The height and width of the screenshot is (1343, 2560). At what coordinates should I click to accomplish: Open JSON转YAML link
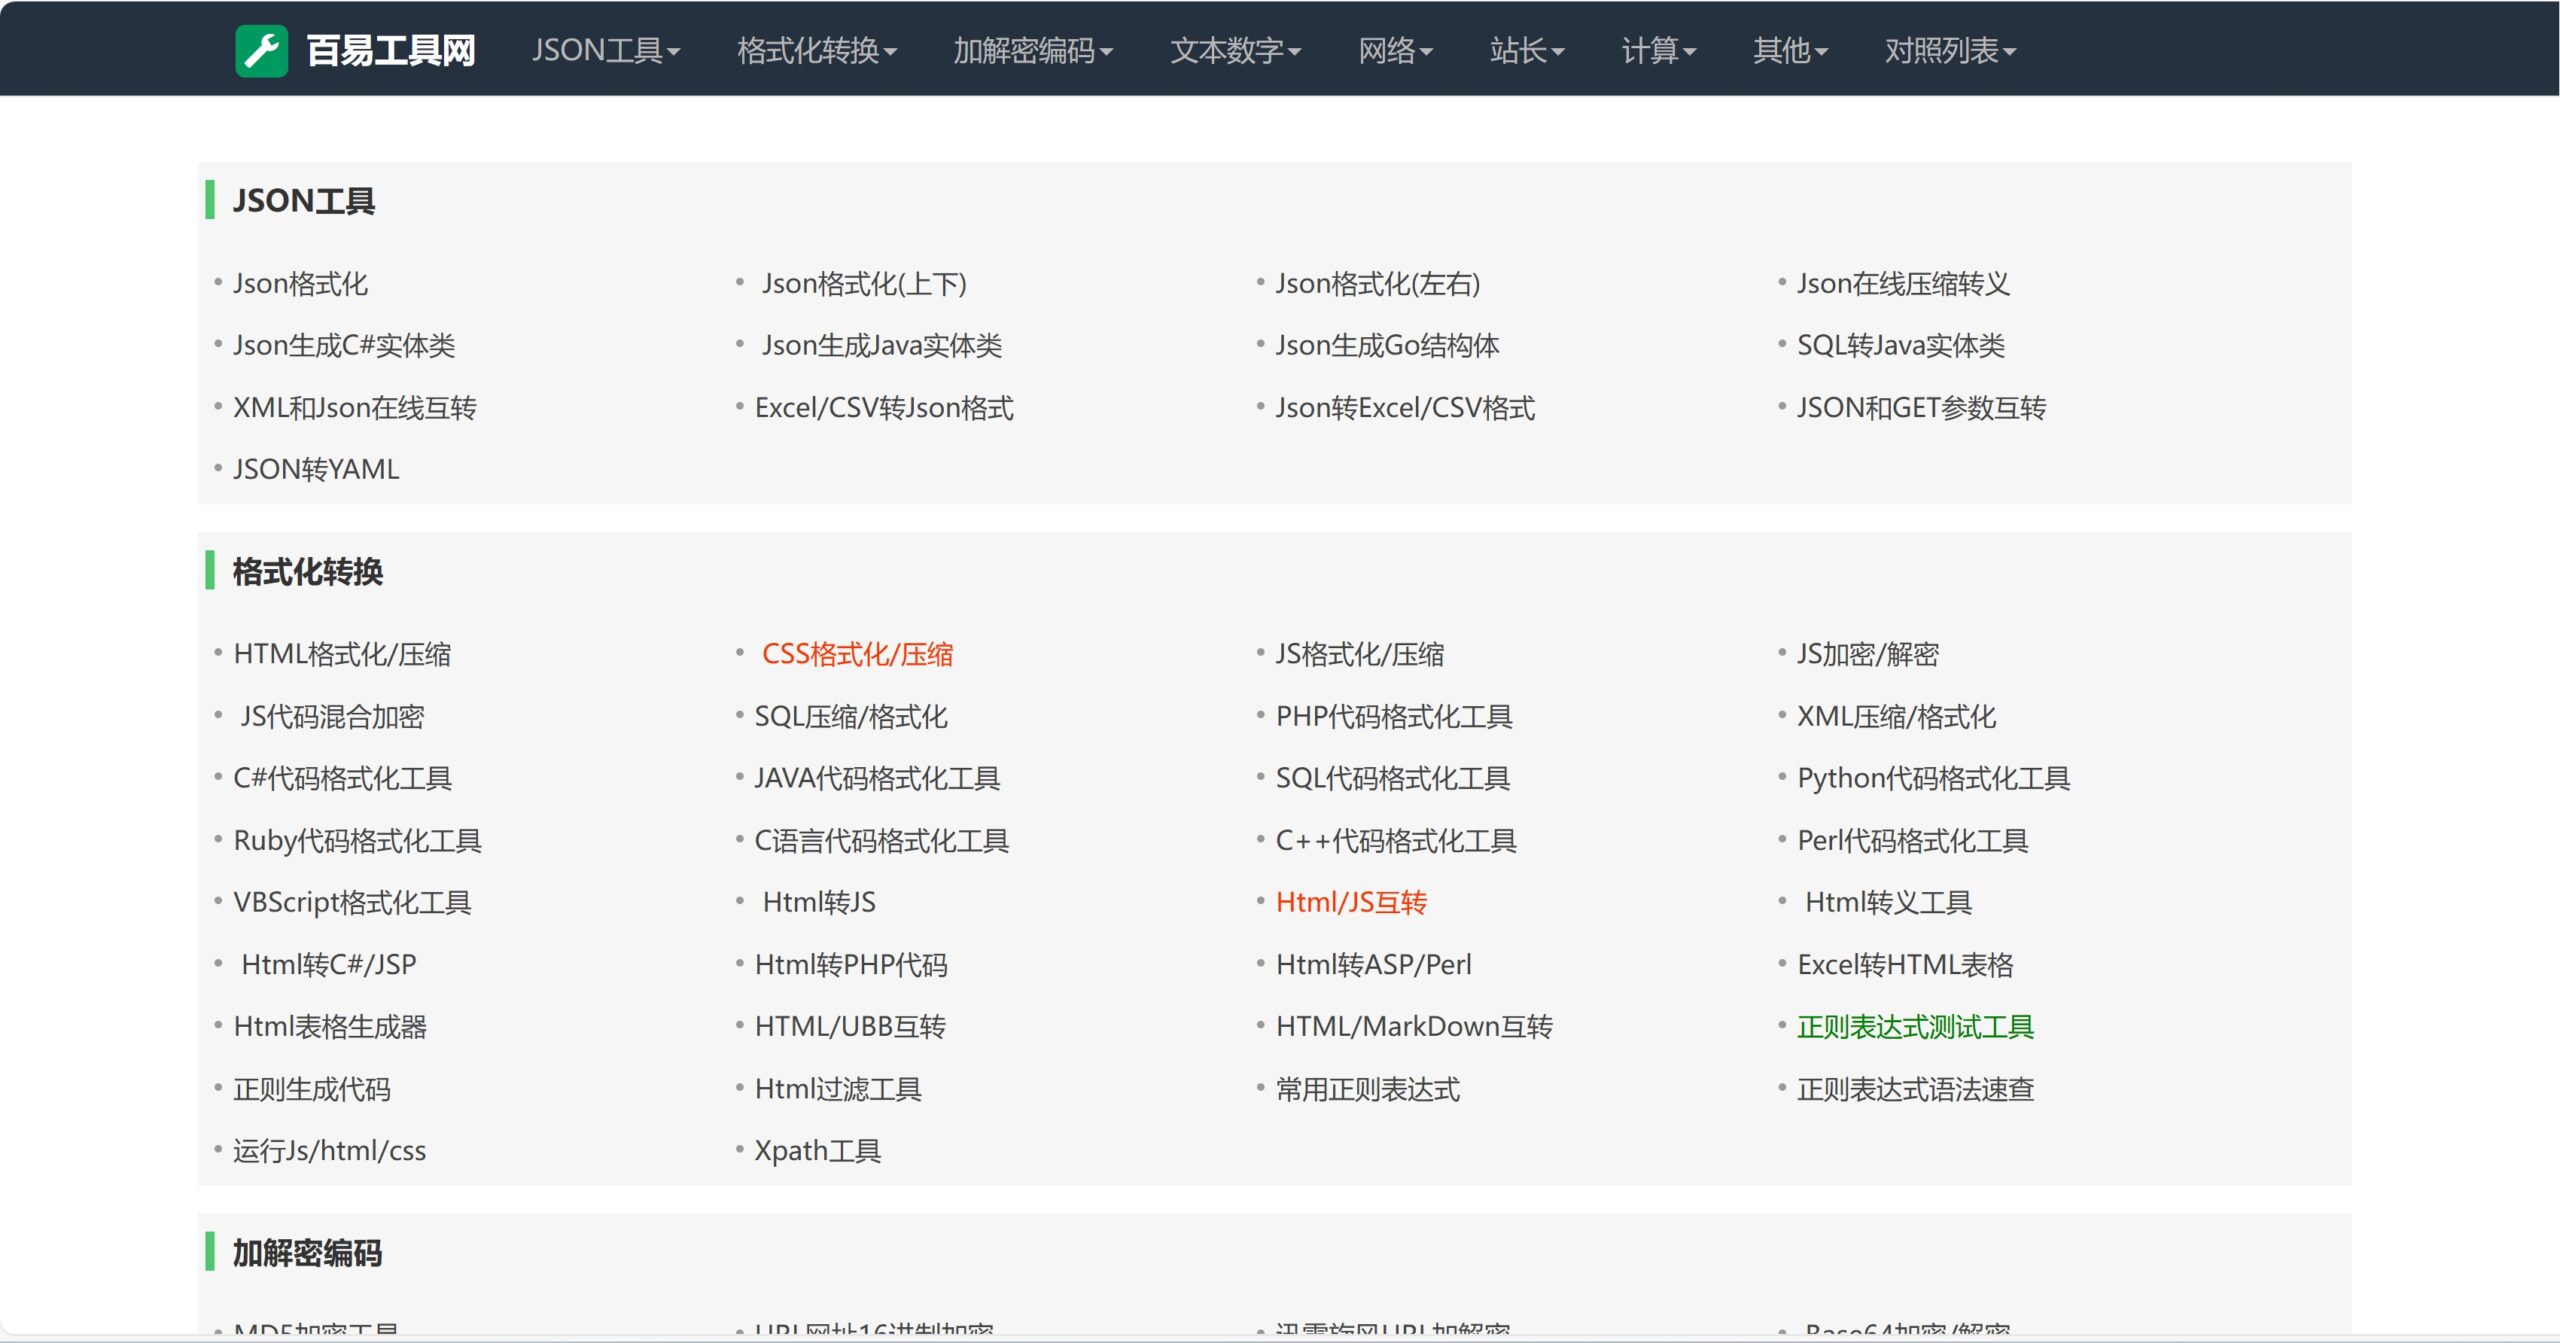pyautogui.click(x=316, y=470)
